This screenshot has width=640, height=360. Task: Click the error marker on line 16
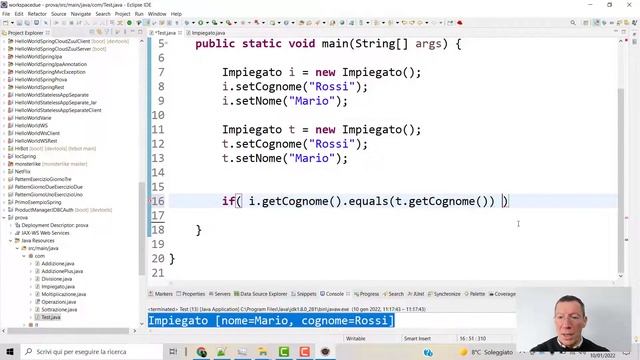pyautogui.click(x=149, y=201)
